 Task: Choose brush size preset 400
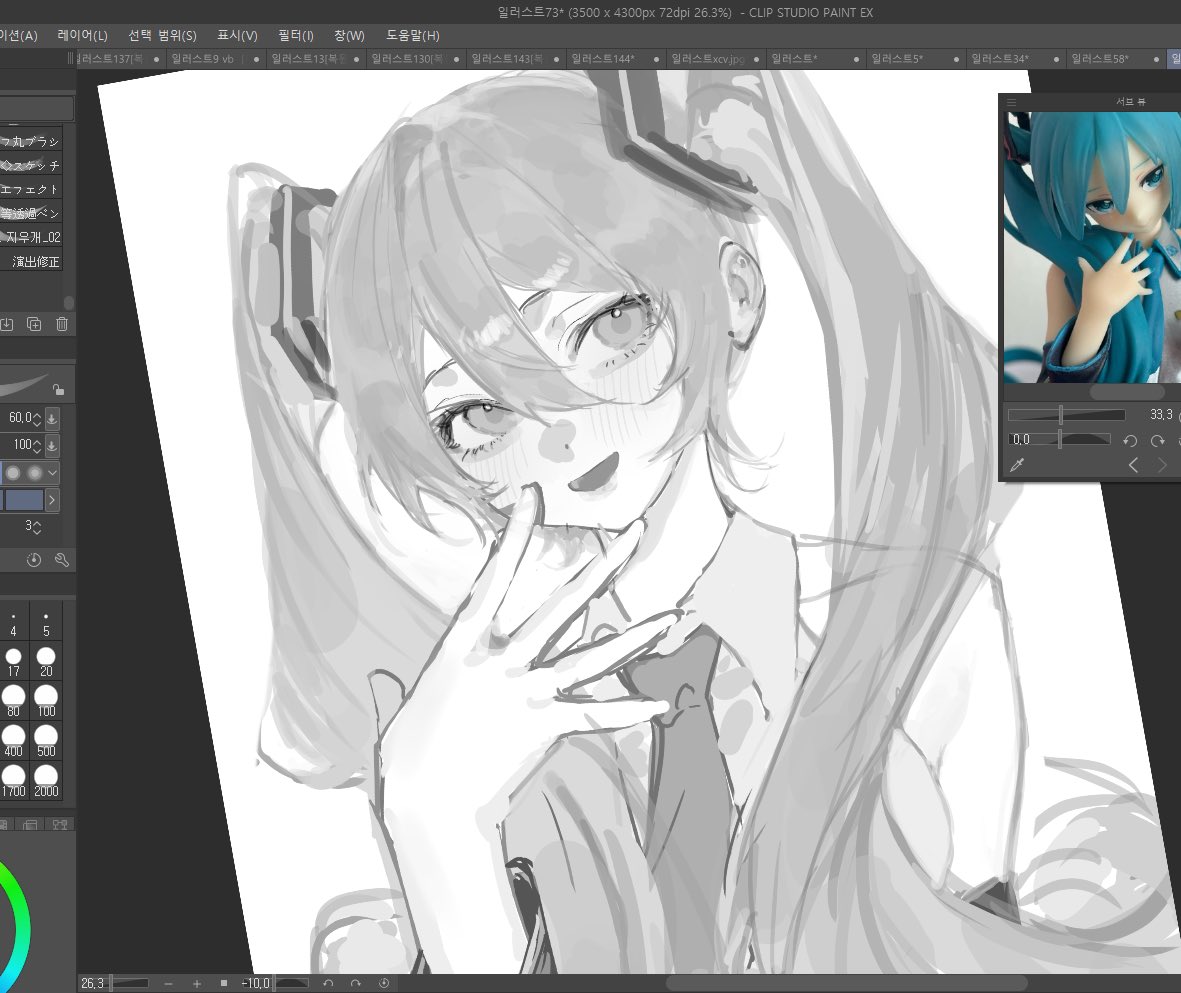(14, 741)
